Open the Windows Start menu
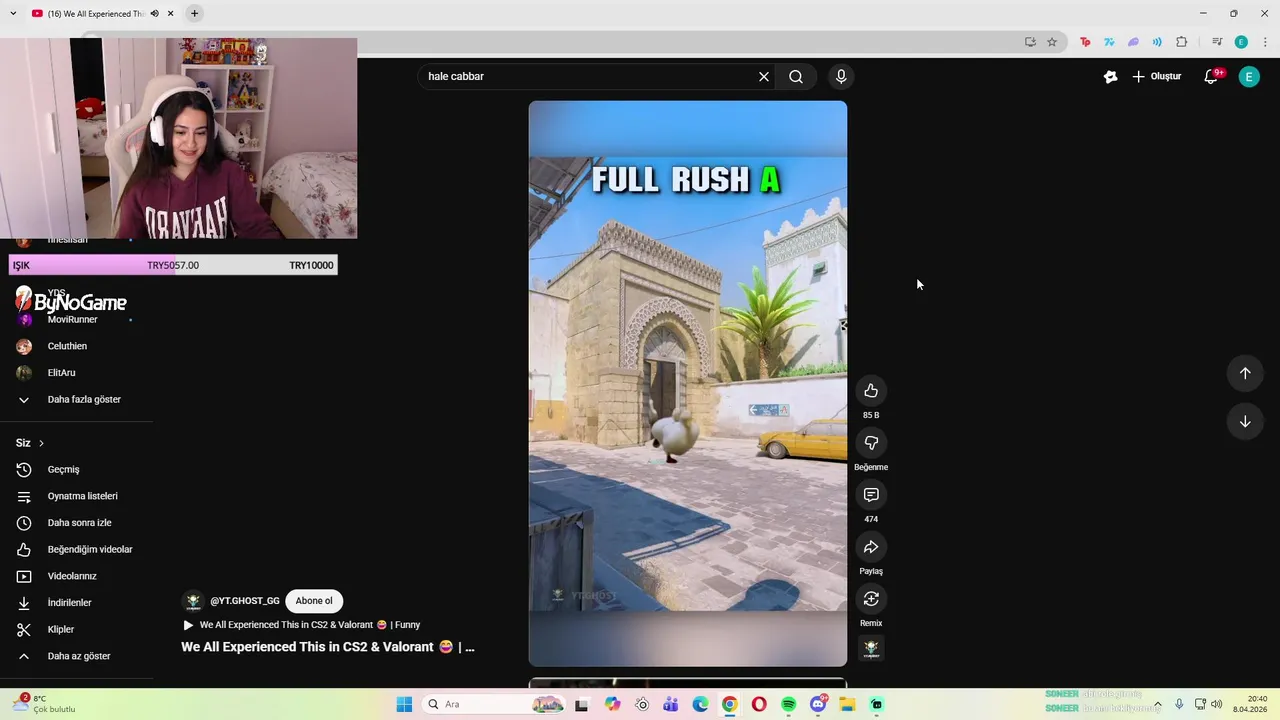 [x=404, y=704]
